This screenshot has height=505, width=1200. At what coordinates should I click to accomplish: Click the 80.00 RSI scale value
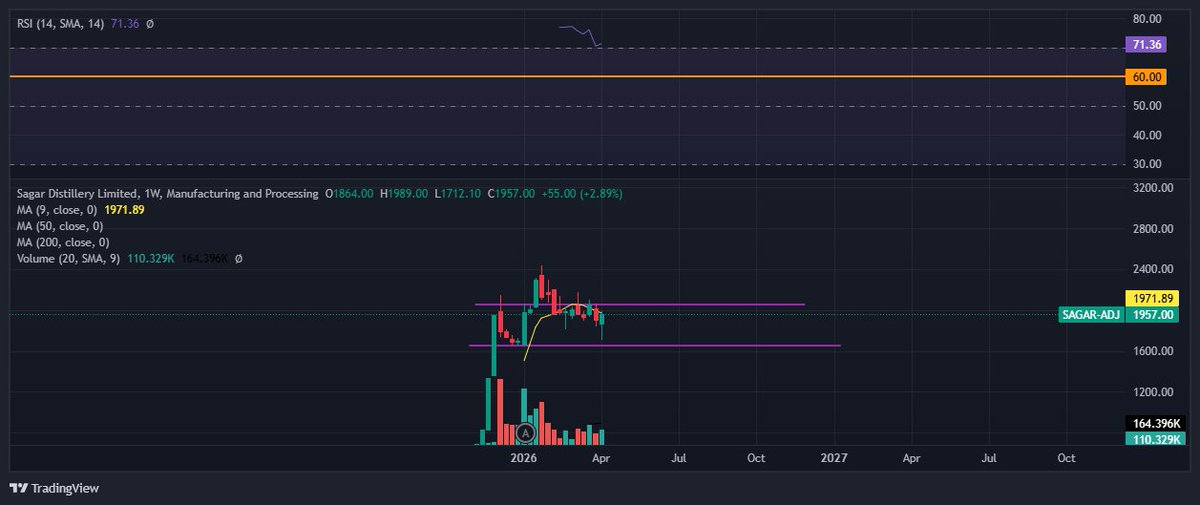1146,18
